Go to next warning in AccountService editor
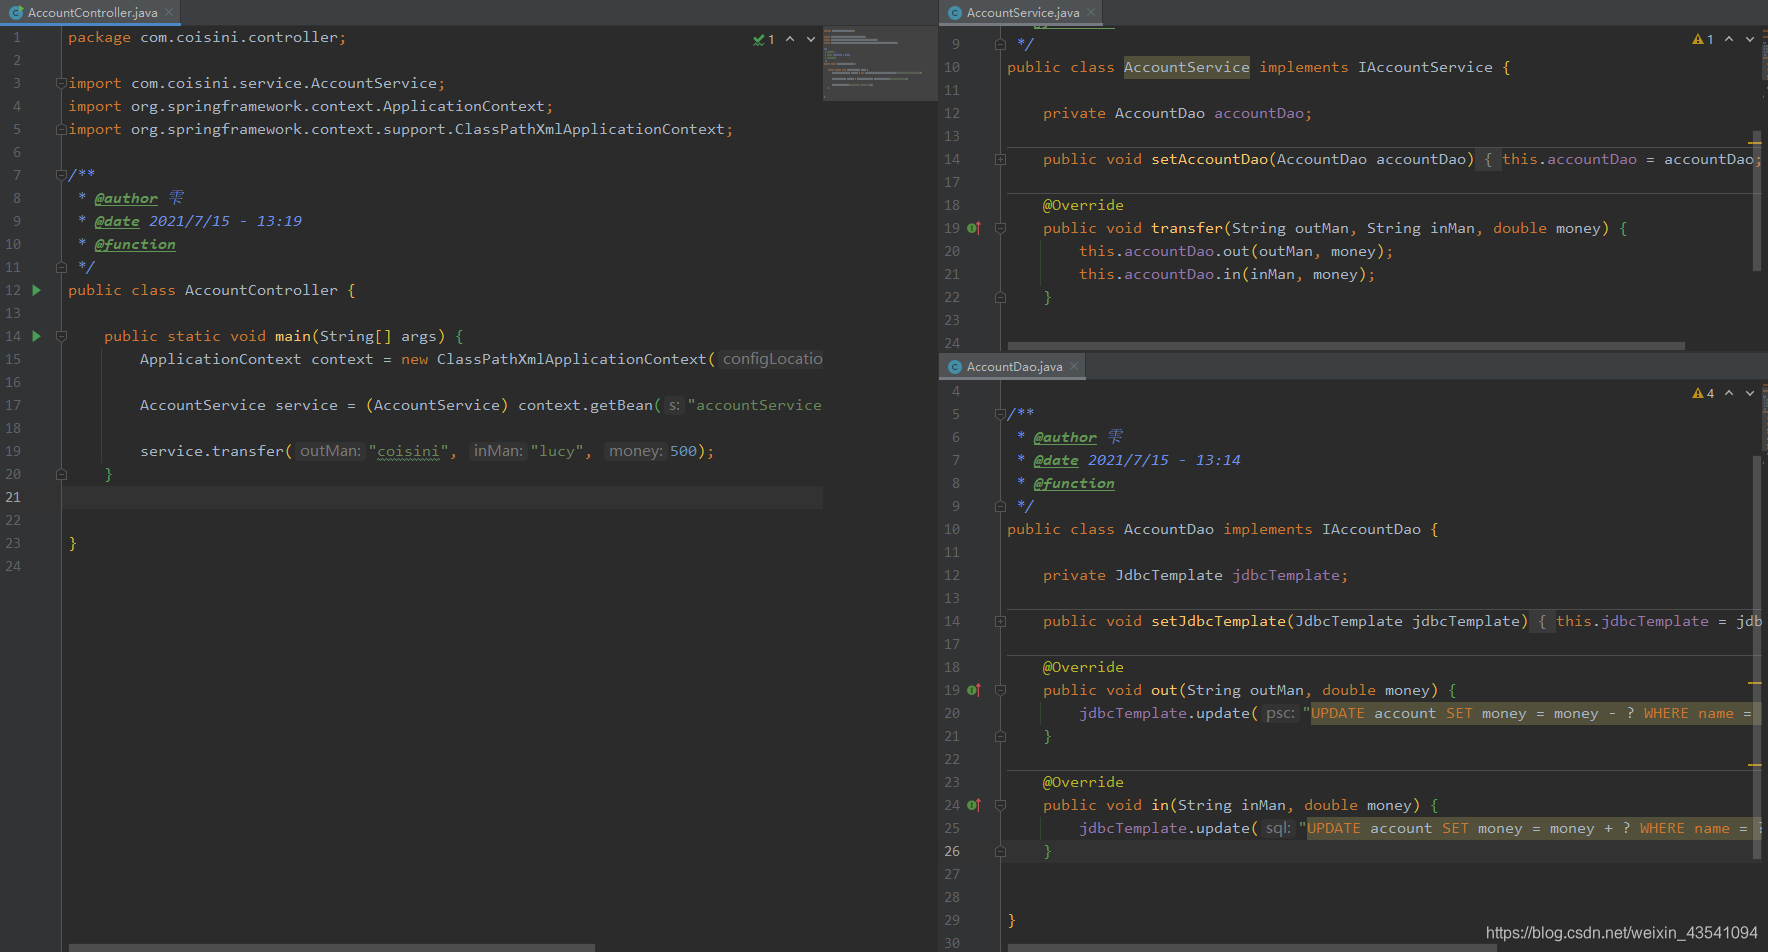The height and width of the screenshot is (952, 1768). 1750,39
